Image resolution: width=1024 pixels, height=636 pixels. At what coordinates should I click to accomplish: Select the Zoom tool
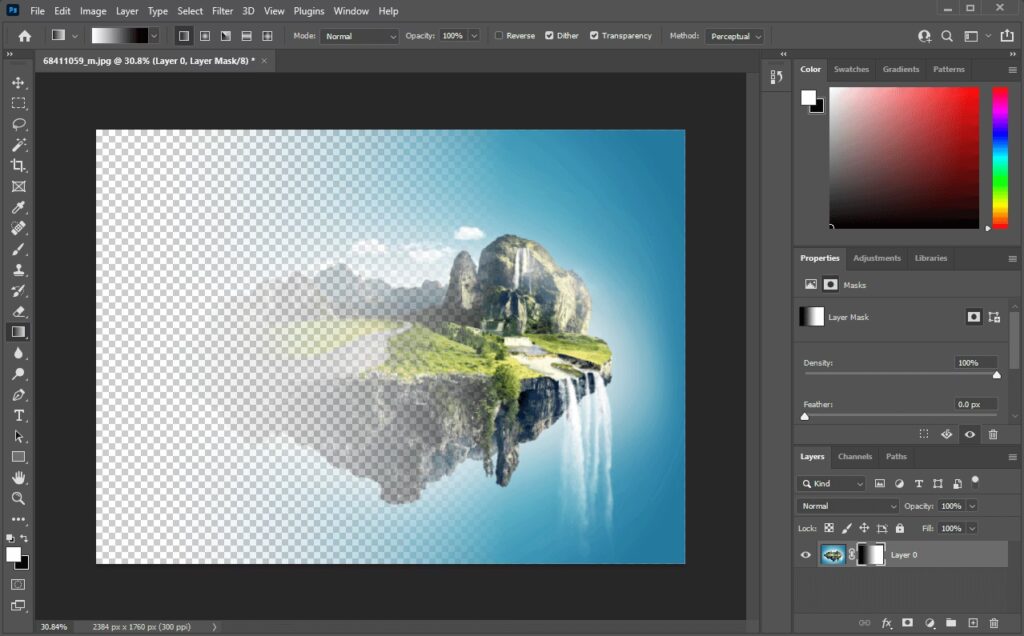(x=18, y=498)
